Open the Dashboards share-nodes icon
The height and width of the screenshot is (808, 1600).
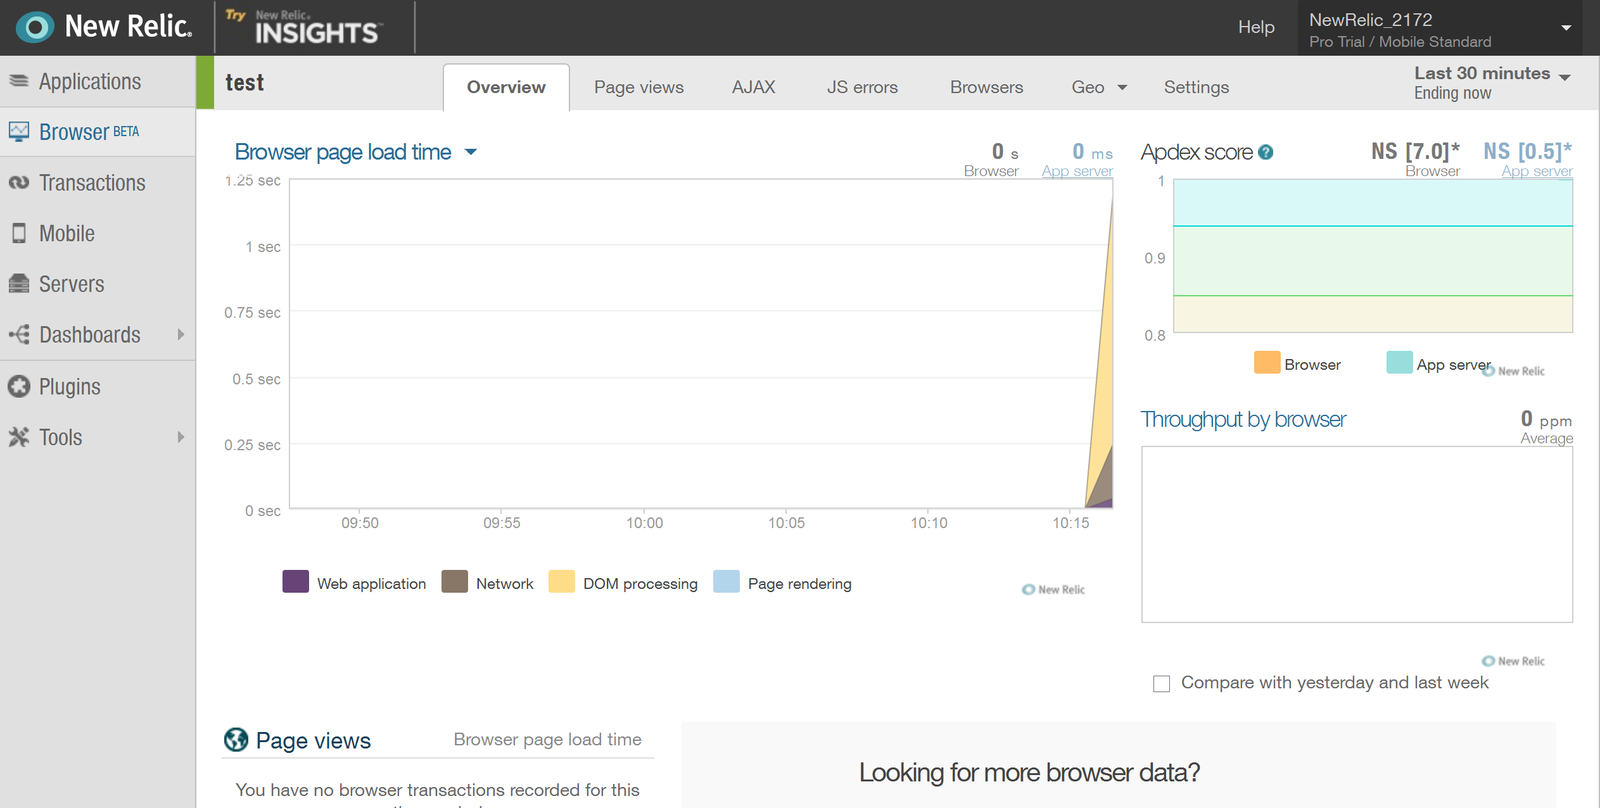pyautogui.click(x=19, y=334)
